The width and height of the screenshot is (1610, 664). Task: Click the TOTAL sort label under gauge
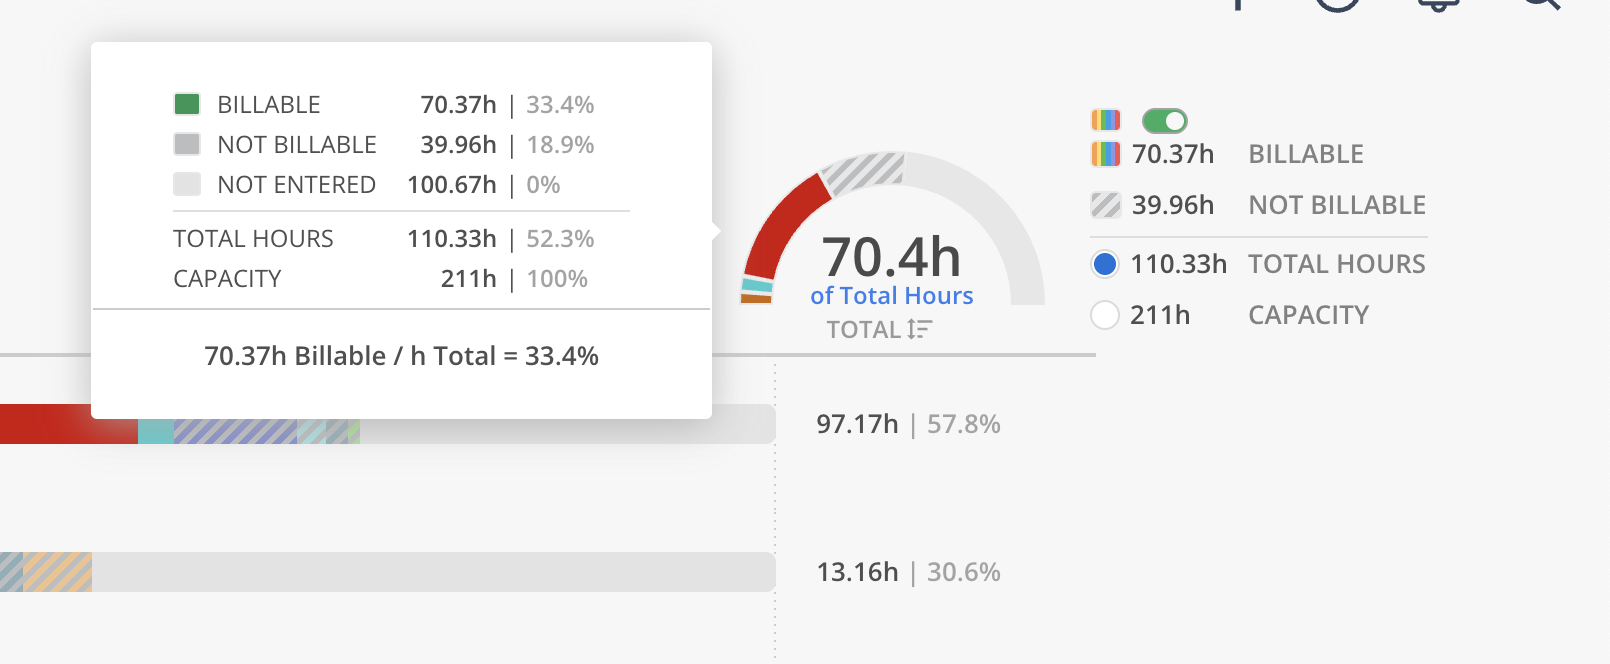point(864,329)
